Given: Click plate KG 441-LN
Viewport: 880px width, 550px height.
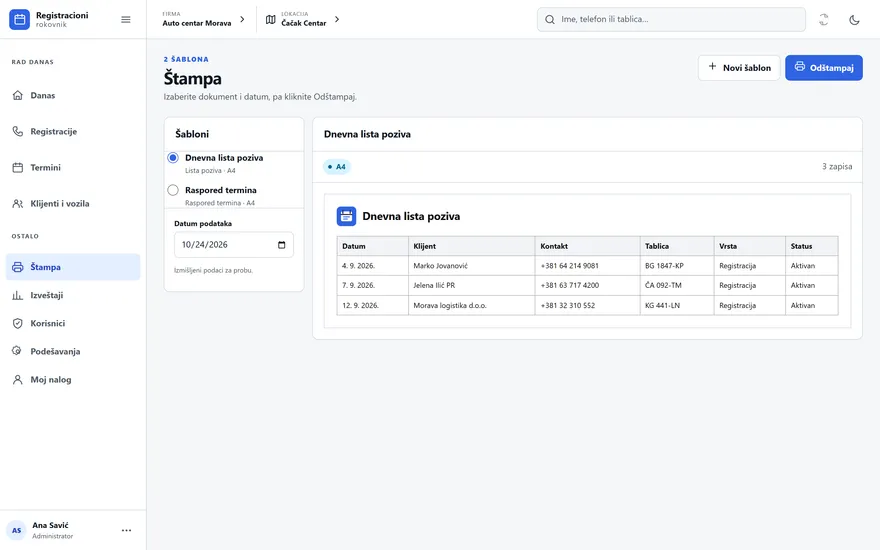Looking at the screenshot, I should [x=662, y=305].
